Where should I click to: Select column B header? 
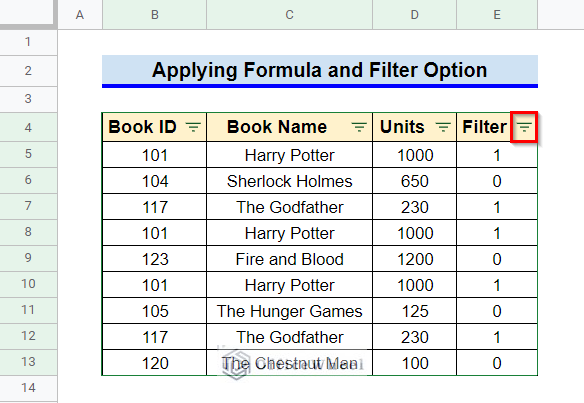click(x=155, y=15)
